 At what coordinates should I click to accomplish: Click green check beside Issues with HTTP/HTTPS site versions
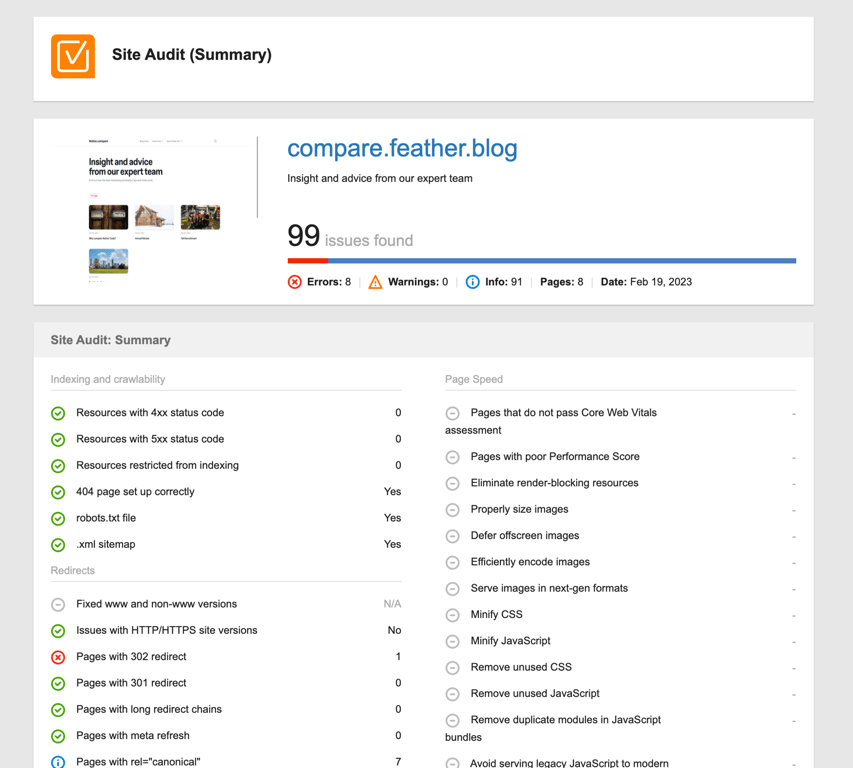pyautogui.click(x=58, y=631)
